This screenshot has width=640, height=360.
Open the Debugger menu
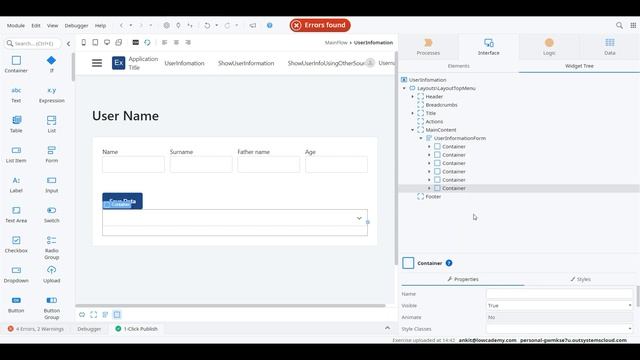[x=76, y=25]
